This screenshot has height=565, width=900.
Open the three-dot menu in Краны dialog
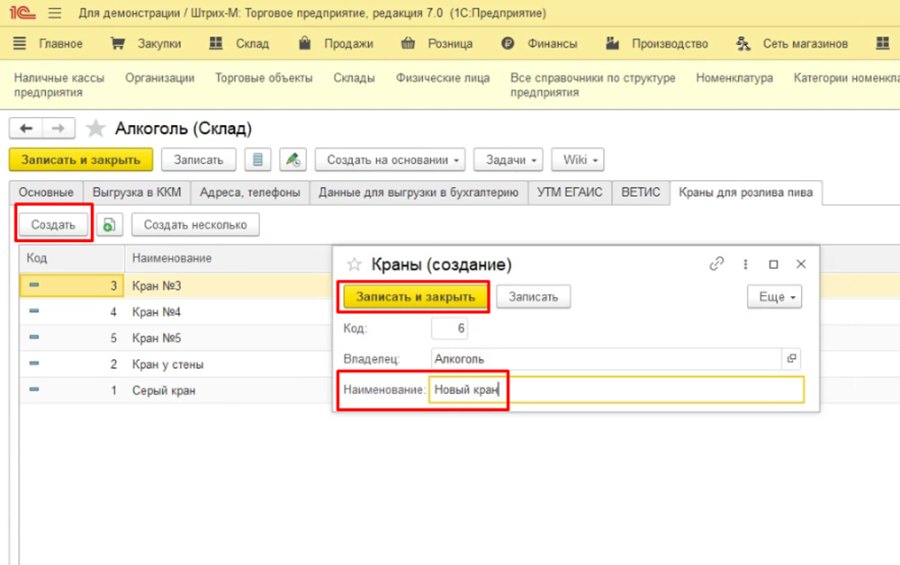[x=745, y=264]
